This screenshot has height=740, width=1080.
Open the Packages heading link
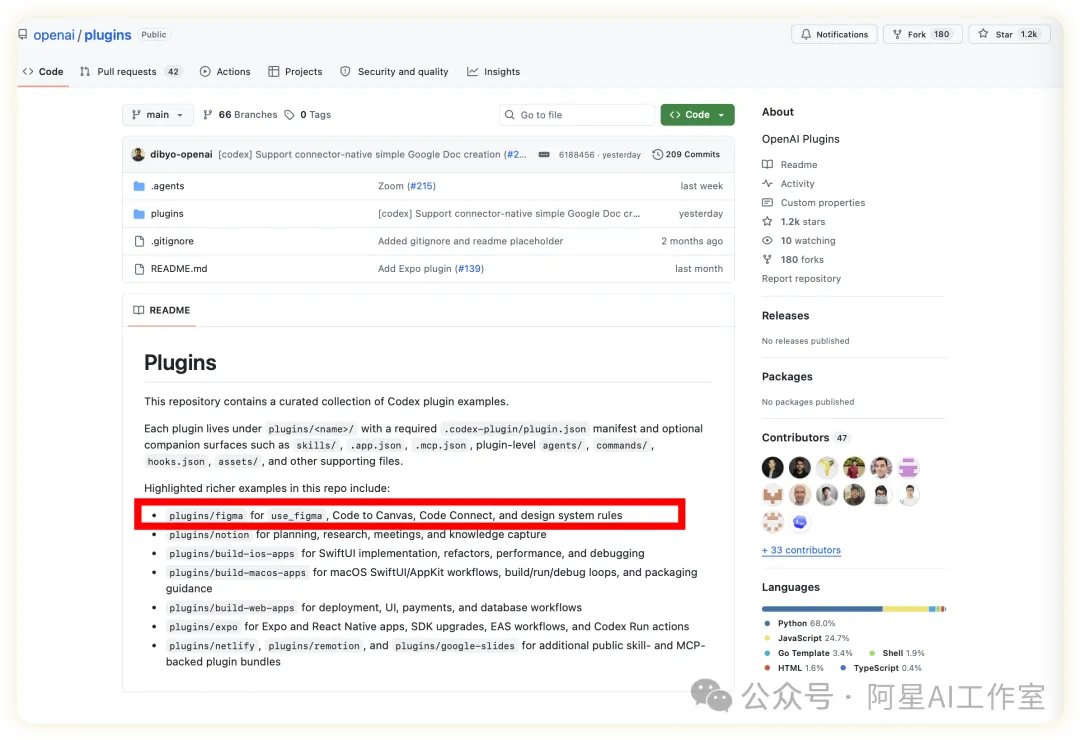tap(787, 377)
